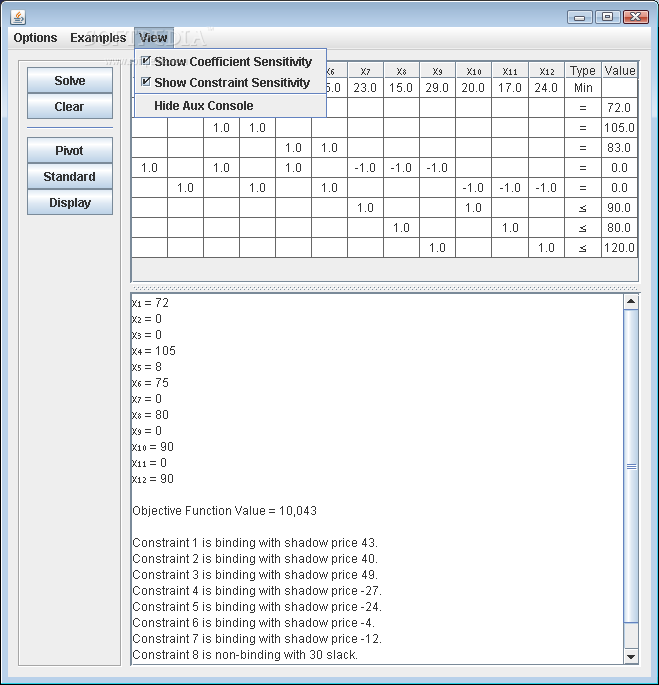The height and width of the screenshot is (685, 659).
Task: Click the Display button
Action: tap(70, 203)
